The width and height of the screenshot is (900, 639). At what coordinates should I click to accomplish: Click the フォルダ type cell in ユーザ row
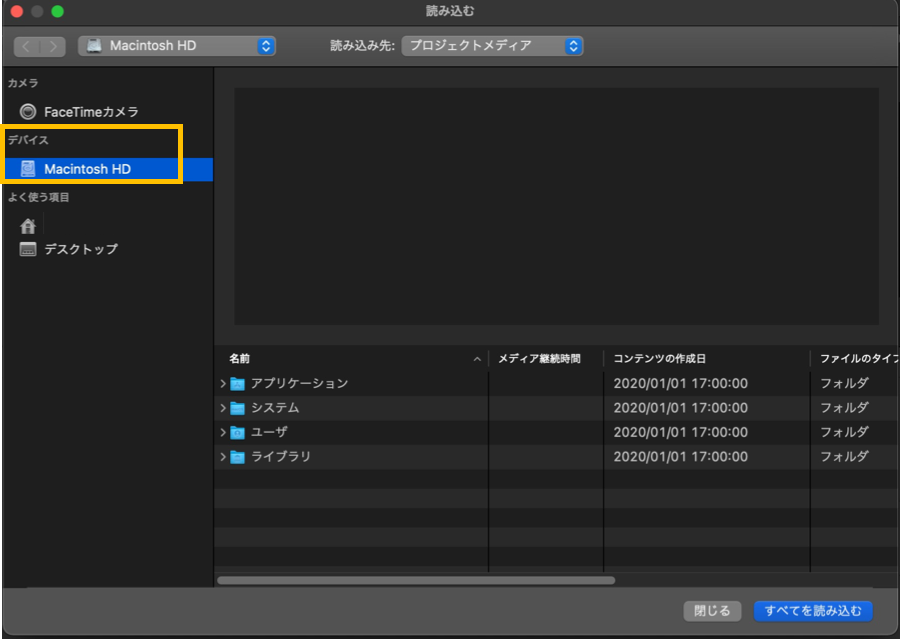pos(844,432)
